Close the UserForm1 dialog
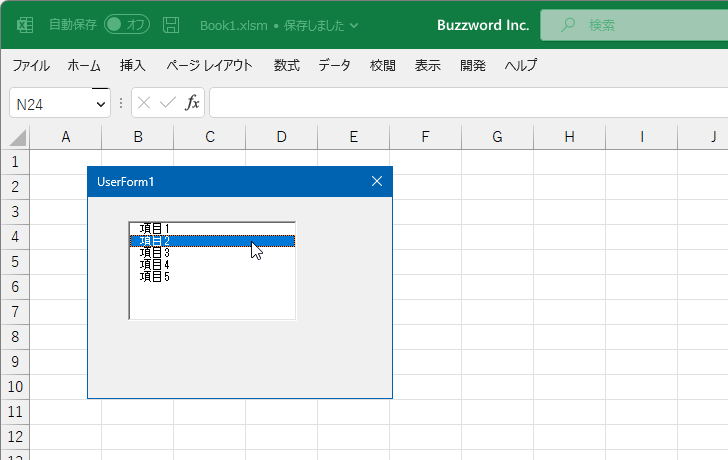 (377, 181)
